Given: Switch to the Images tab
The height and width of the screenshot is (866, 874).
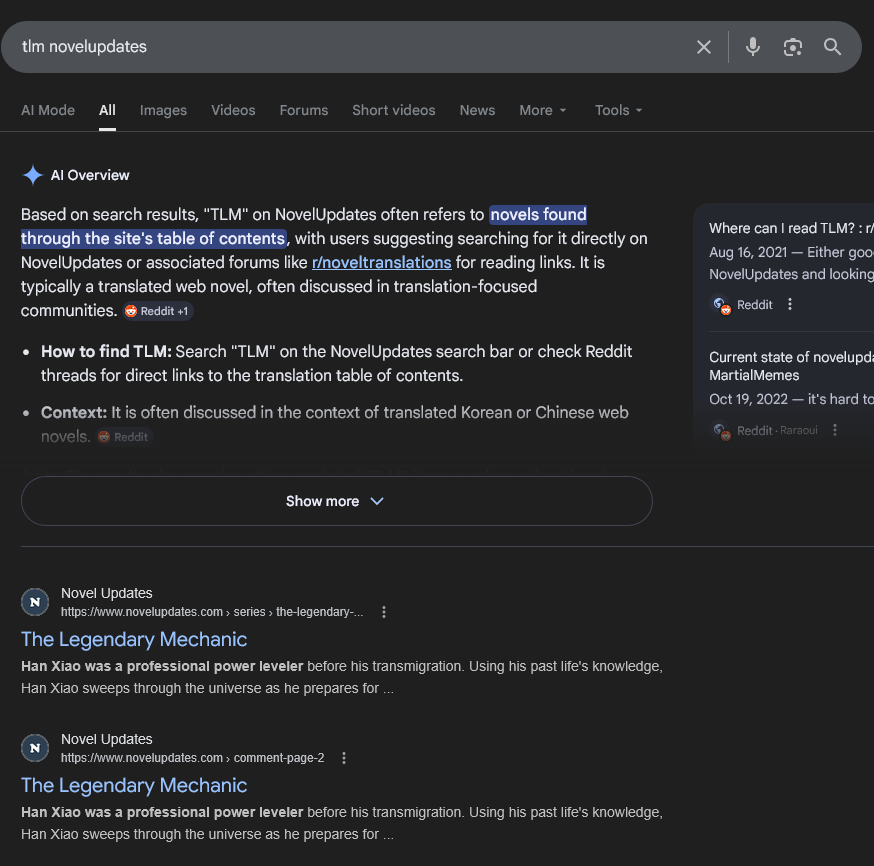Looking at the screenshot, I should (x=163, y=110).
